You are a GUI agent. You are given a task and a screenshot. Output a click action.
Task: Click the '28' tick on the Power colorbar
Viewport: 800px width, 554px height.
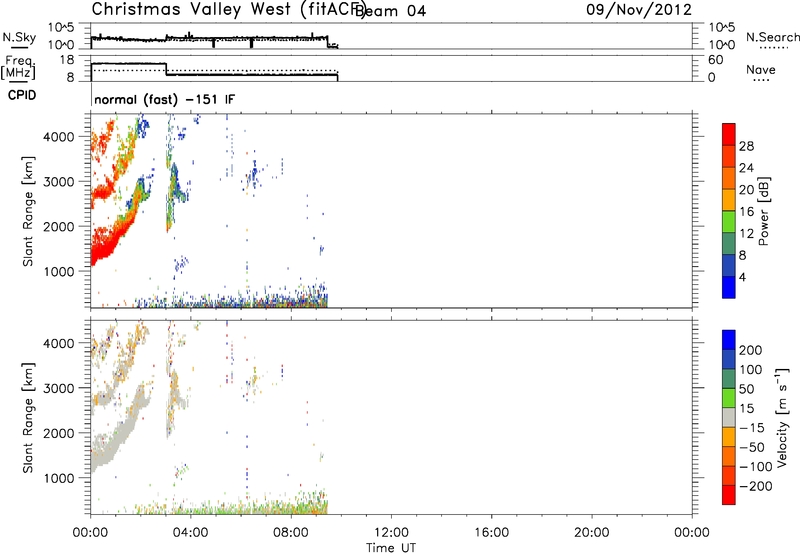pos(746,146)
